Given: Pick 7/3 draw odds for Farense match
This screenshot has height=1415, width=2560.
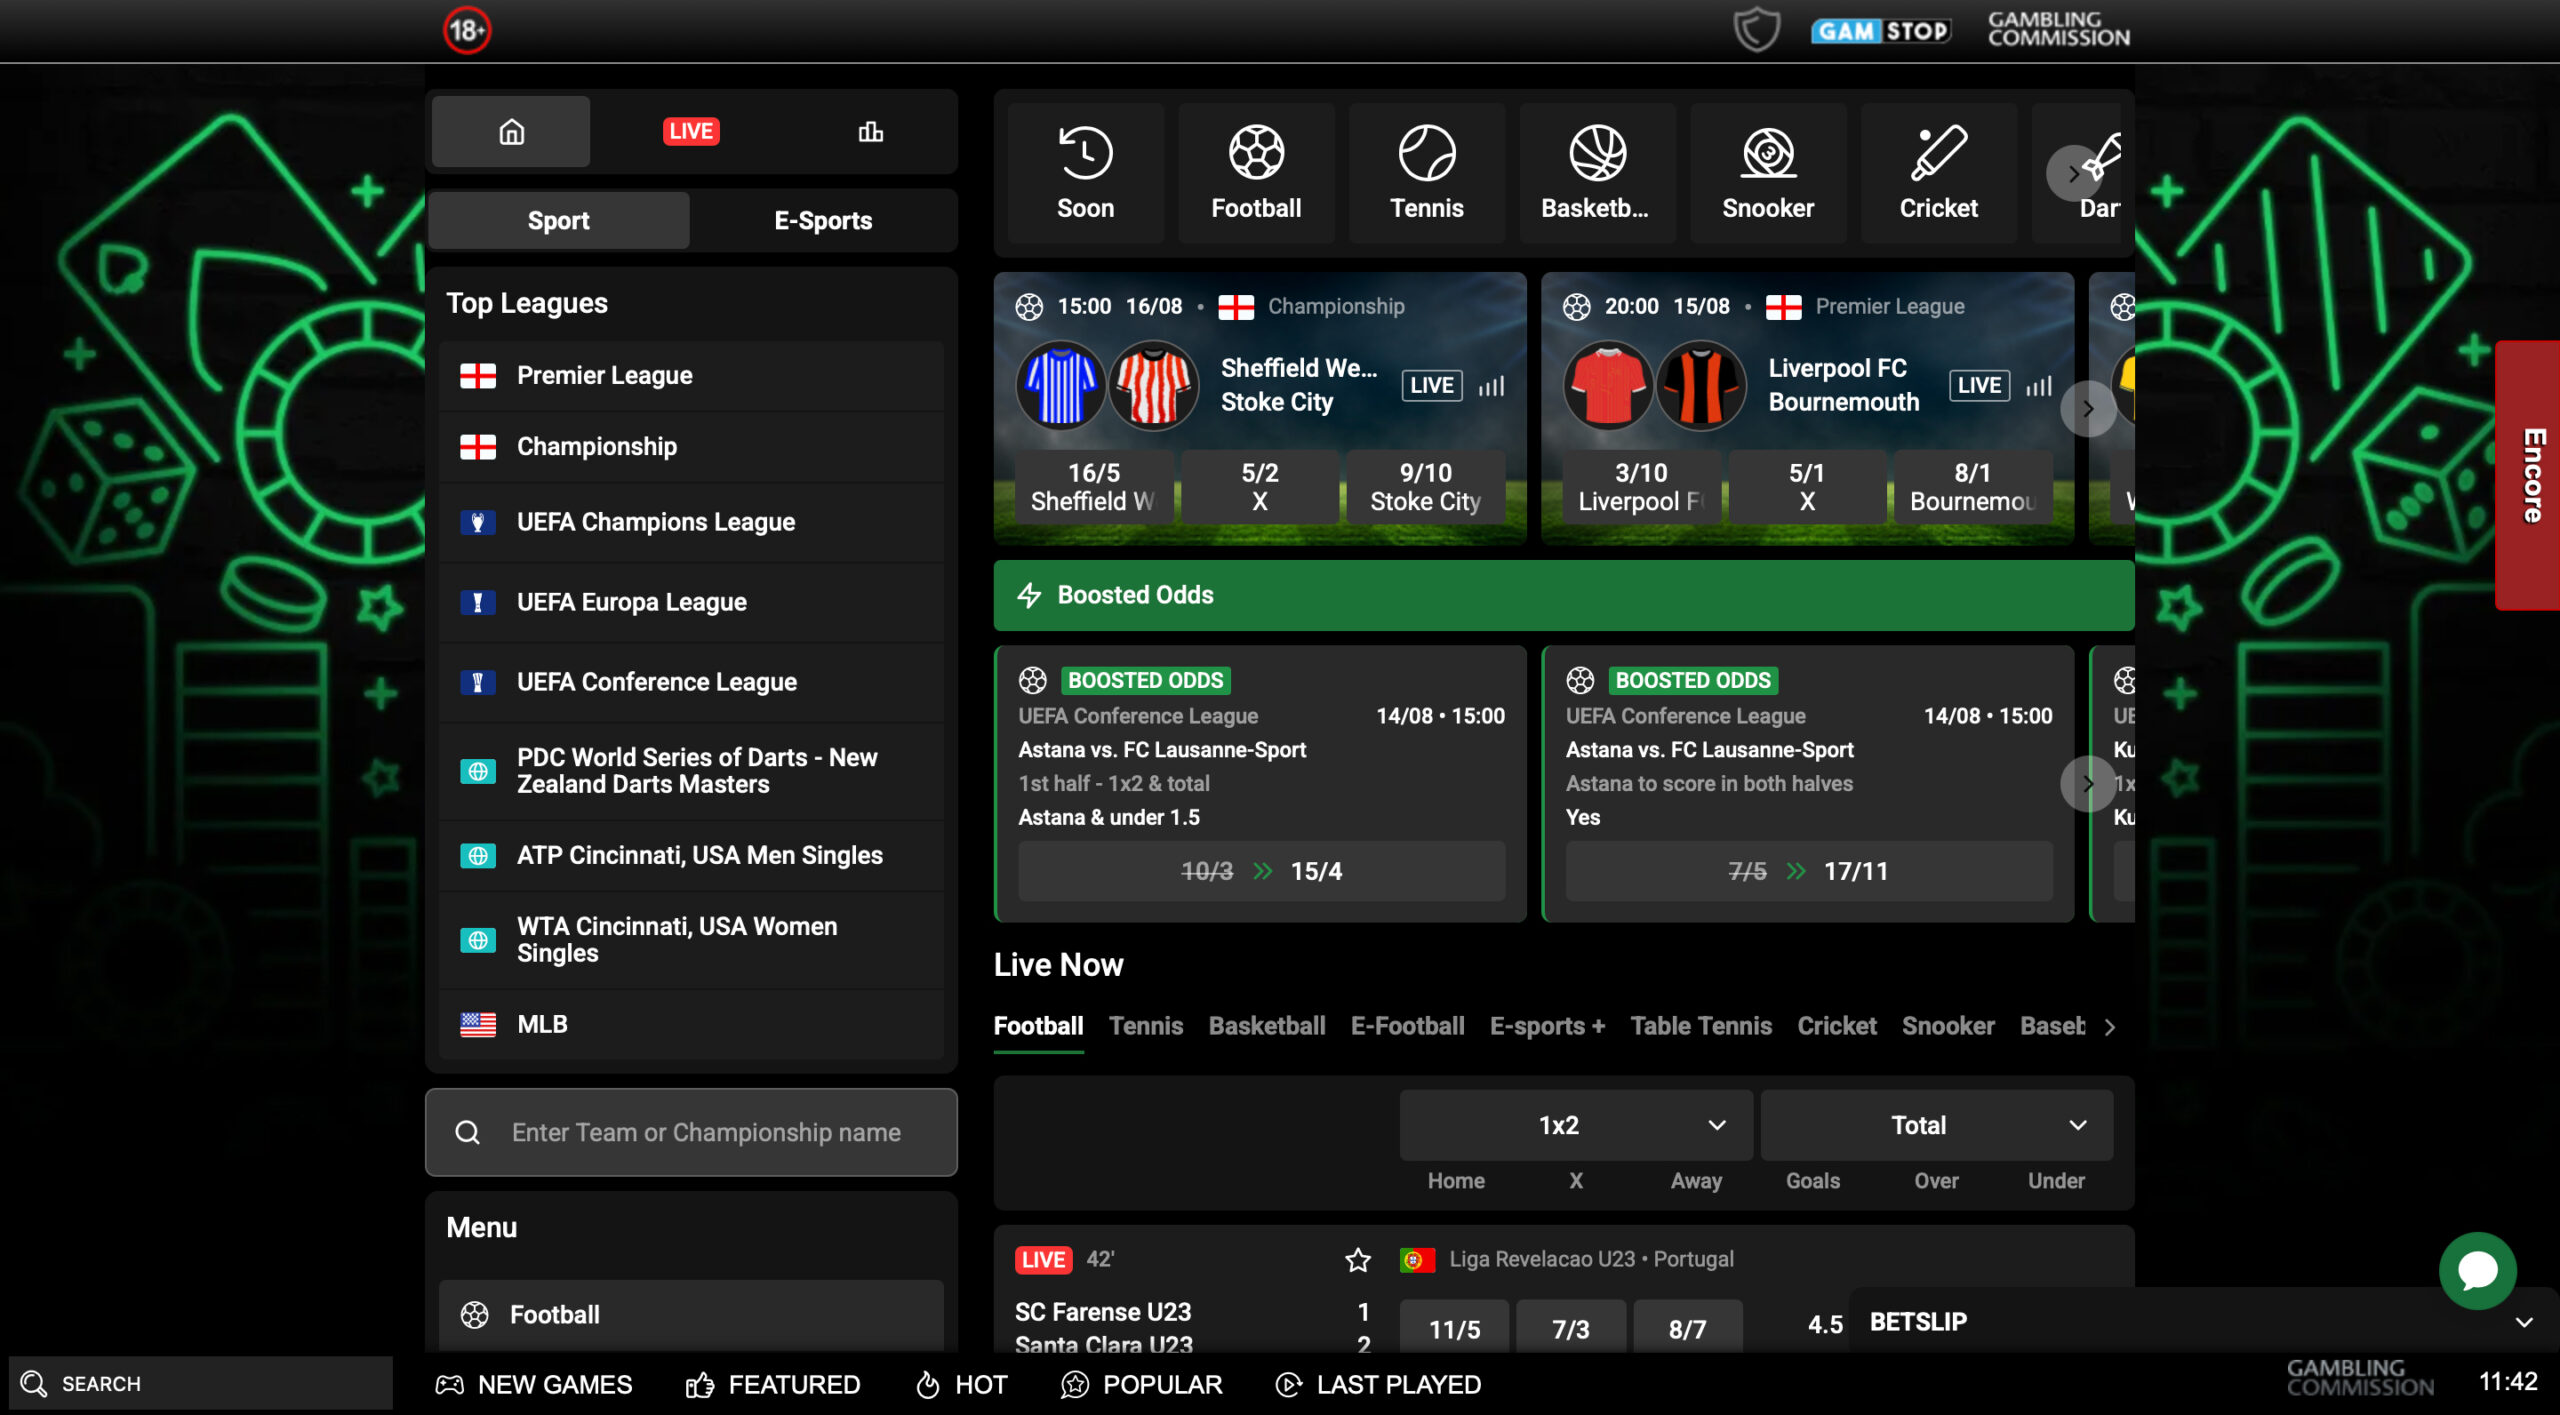Looking at the screenshot, I should point(1570,1328).
